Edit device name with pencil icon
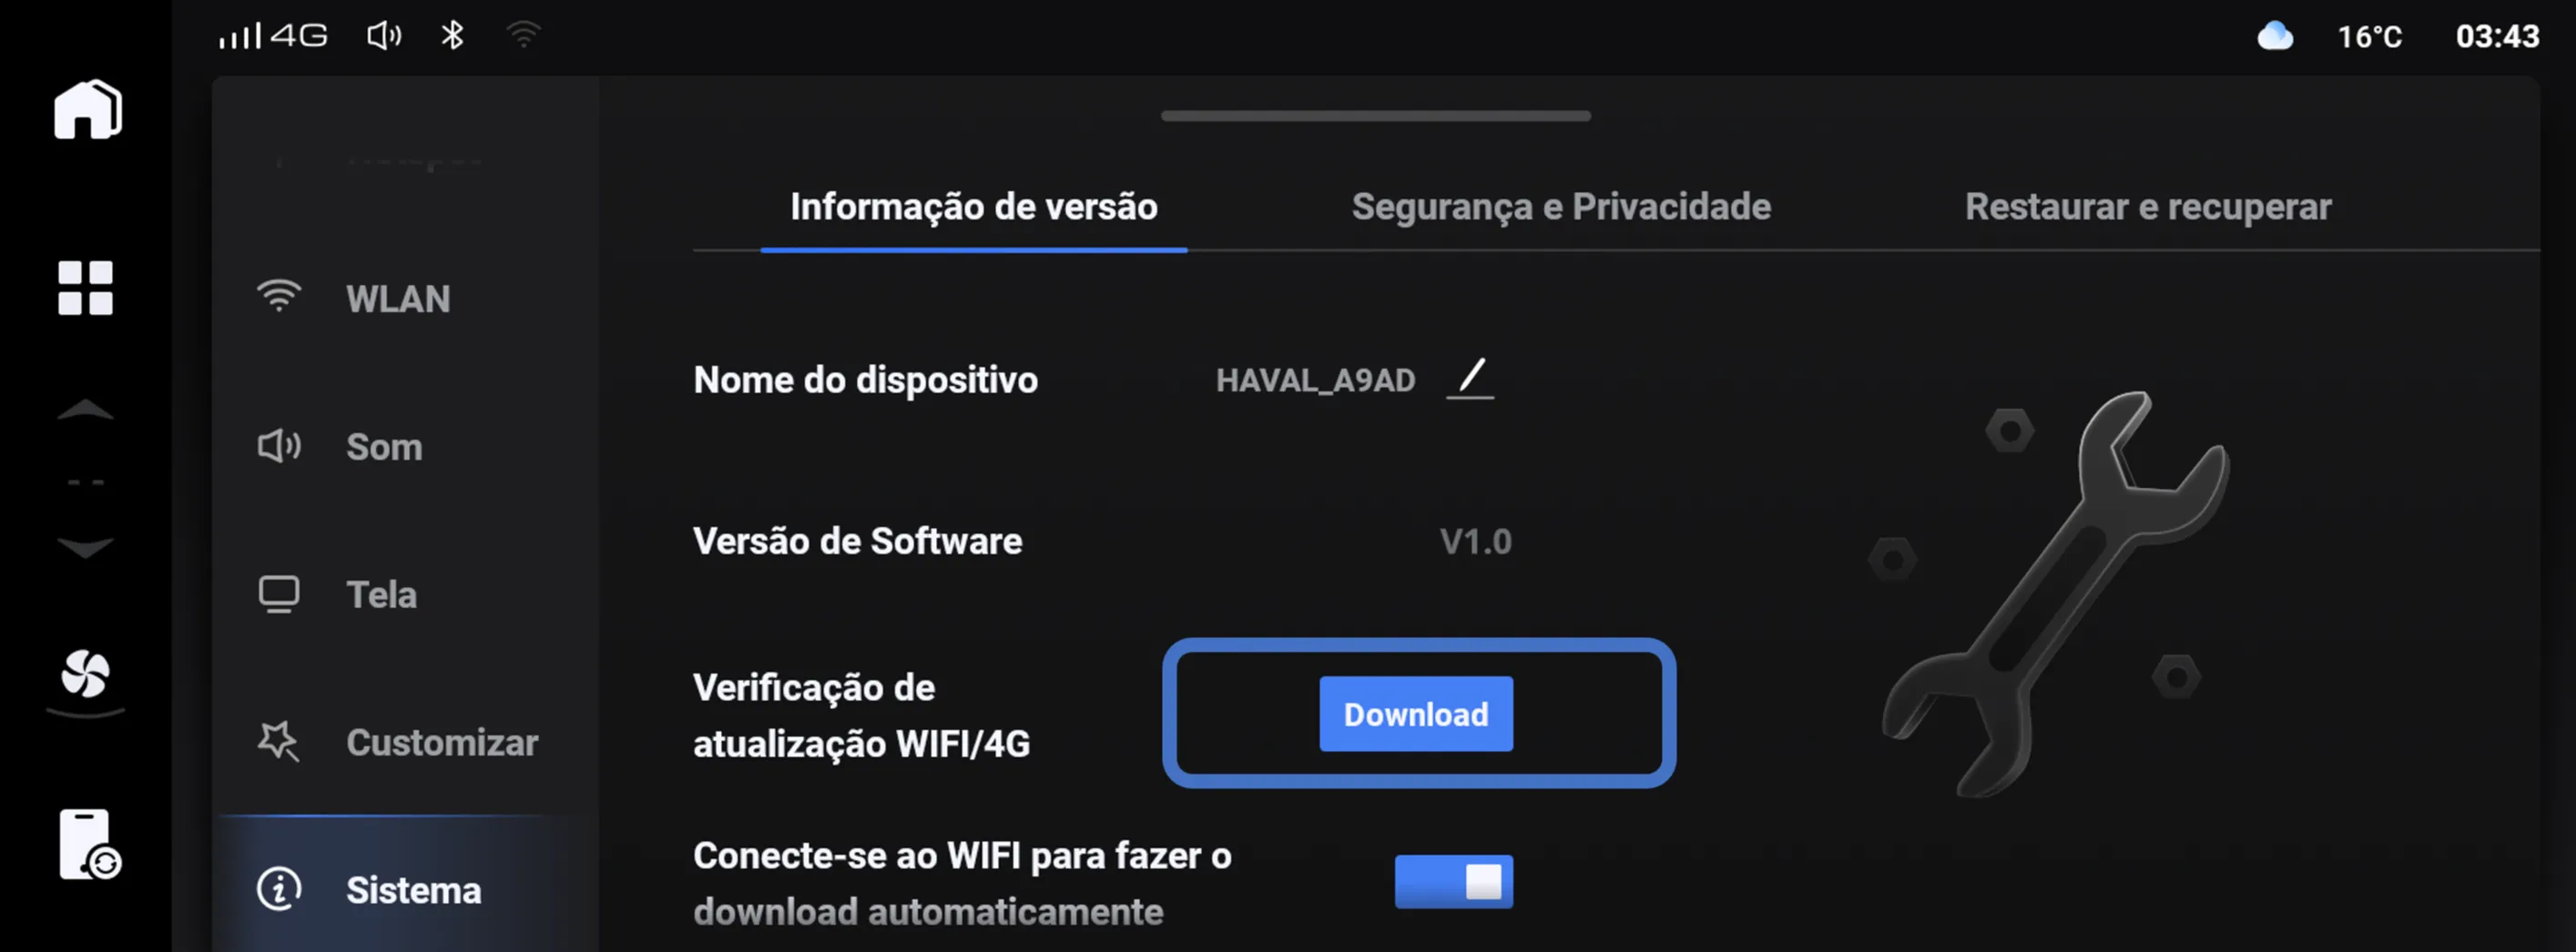Viewport: 2576px width, 952px height. pyautogui.click(x=1470, y=379)
